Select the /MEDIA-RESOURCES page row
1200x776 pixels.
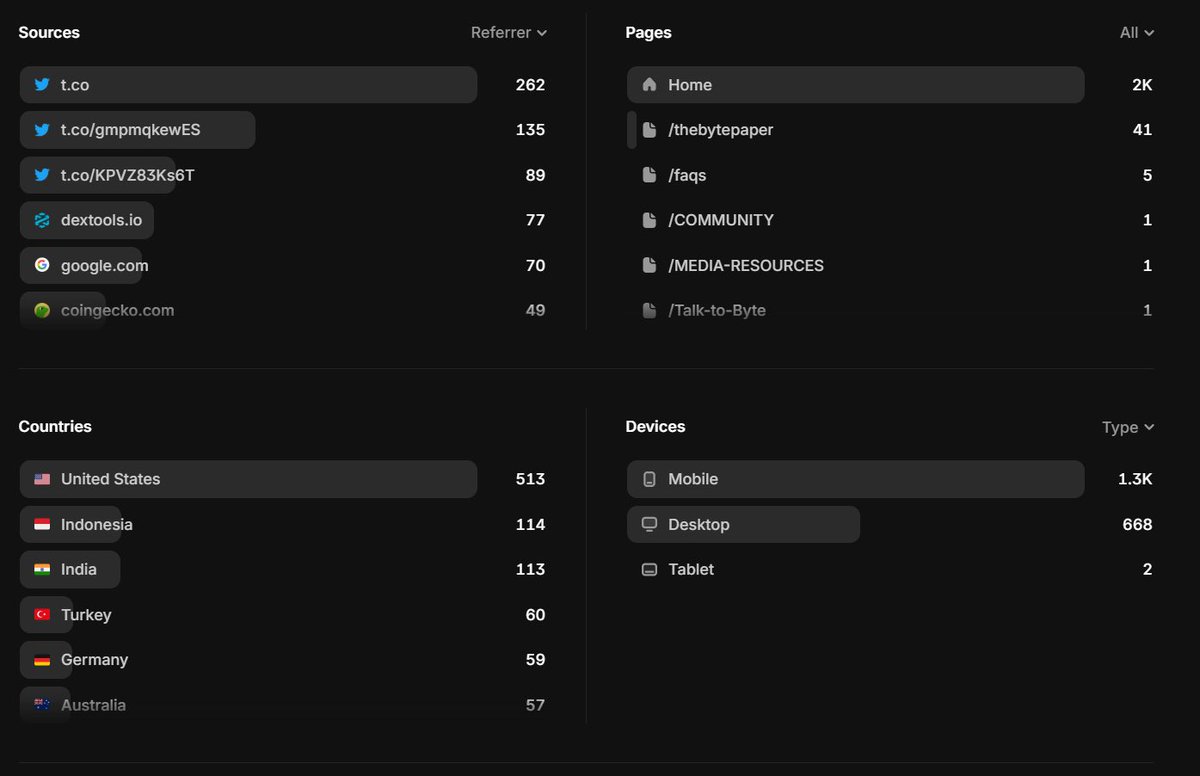pyautogui.click(x=890, y=265)
